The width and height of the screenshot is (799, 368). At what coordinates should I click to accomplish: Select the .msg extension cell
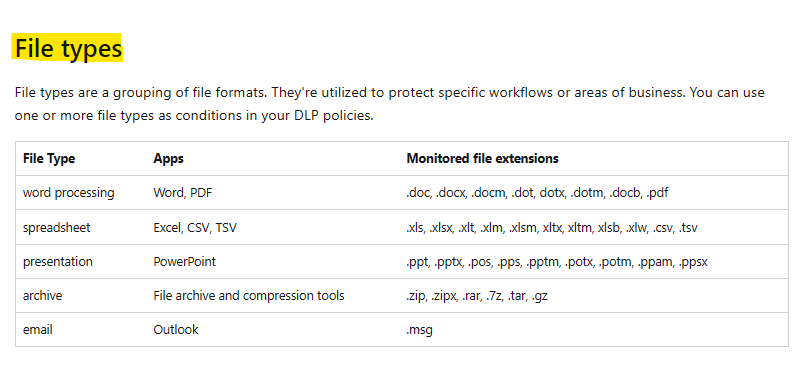tap(419, 330)
